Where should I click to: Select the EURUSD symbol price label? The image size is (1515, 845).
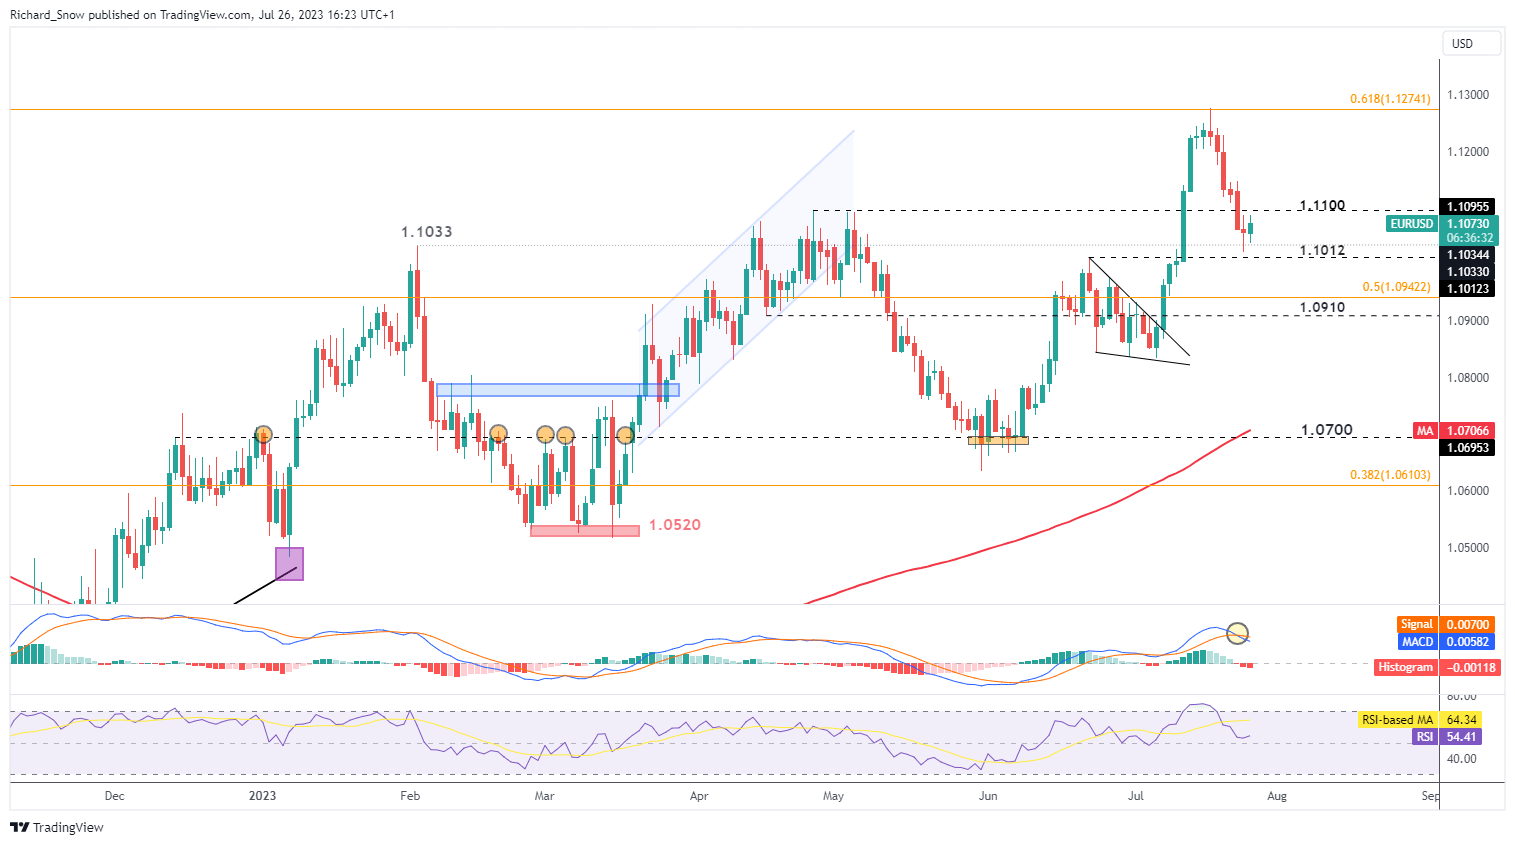(1412, 224)
